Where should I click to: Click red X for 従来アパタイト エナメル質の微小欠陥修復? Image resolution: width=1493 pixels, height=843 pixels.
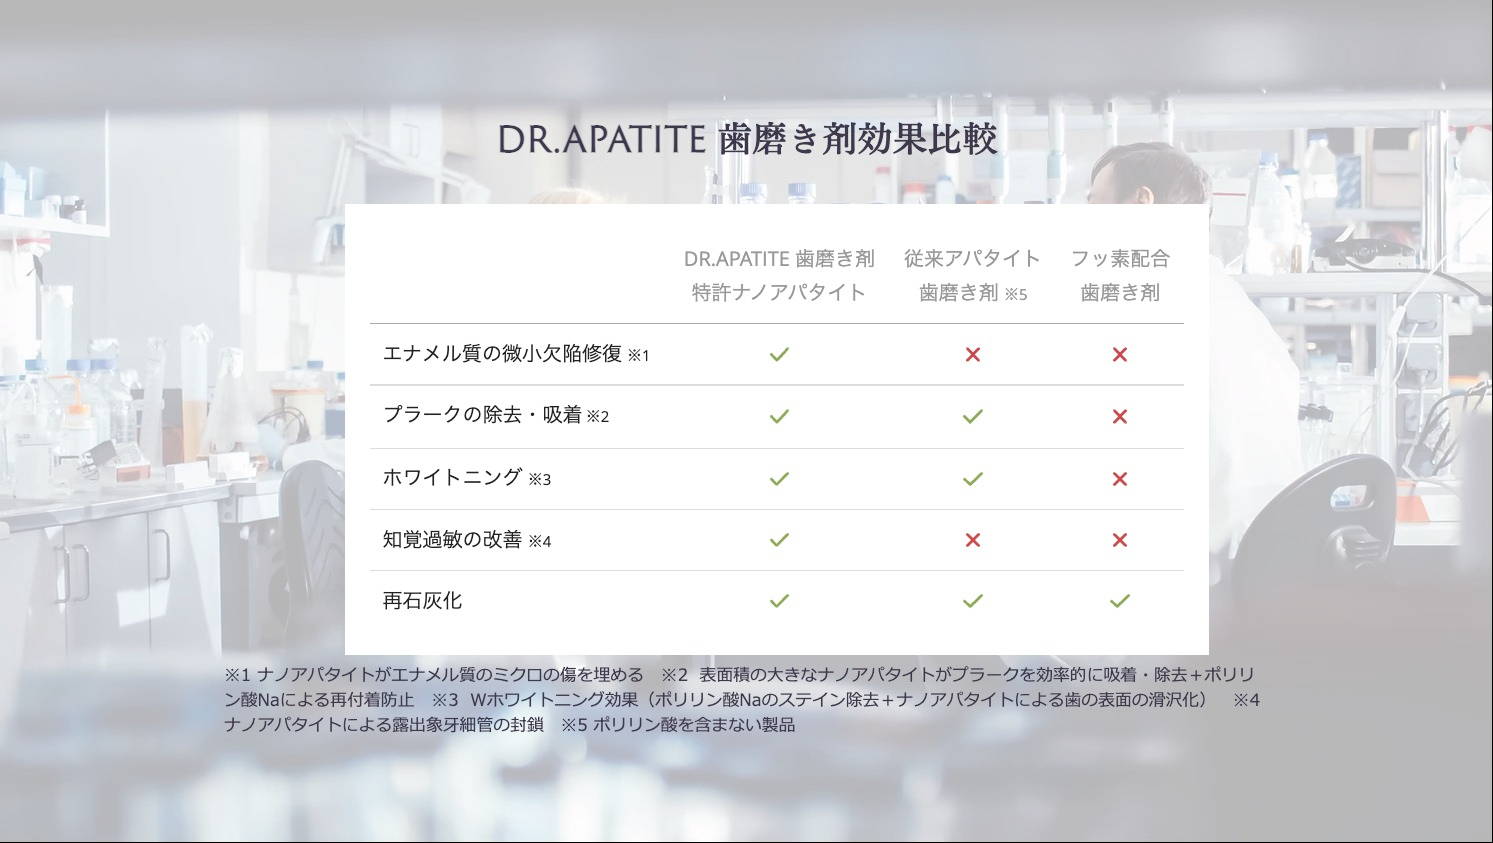(x=972, y=354)
